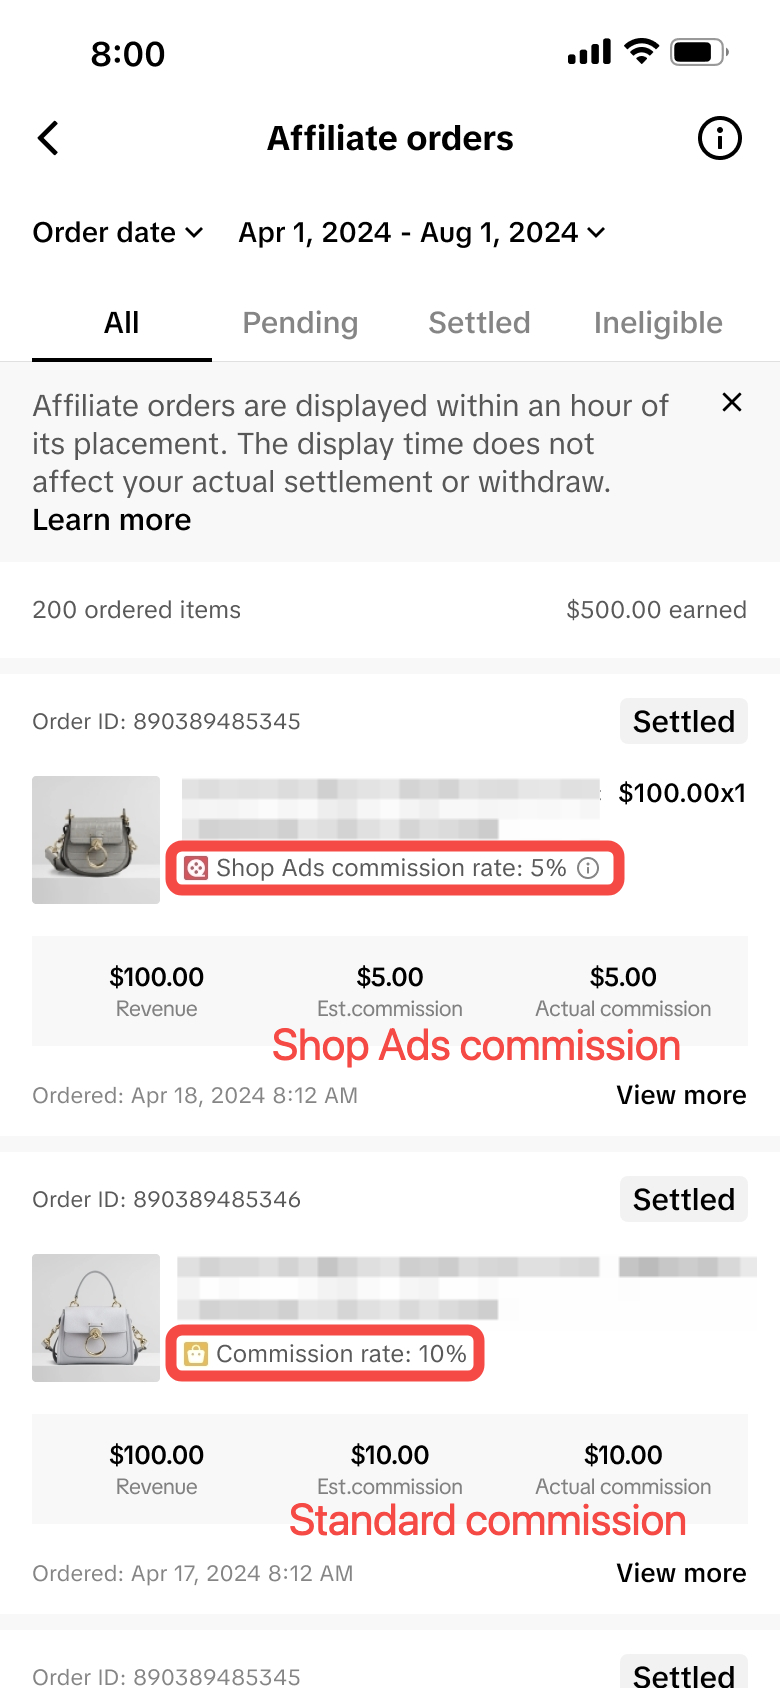
Task: Switch to the Pending tab
Action: tap(300, 323)
